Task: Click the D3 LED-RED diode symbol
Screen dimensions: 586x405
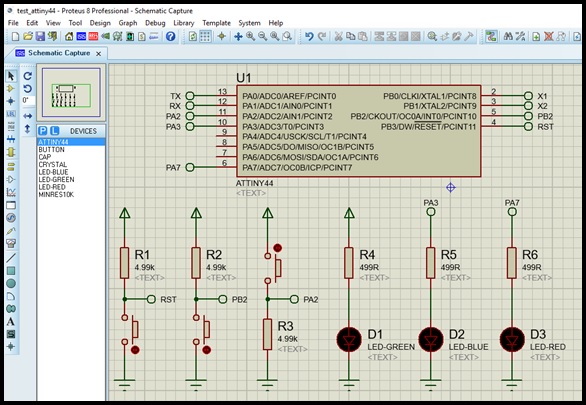Action: click(512, 339)
